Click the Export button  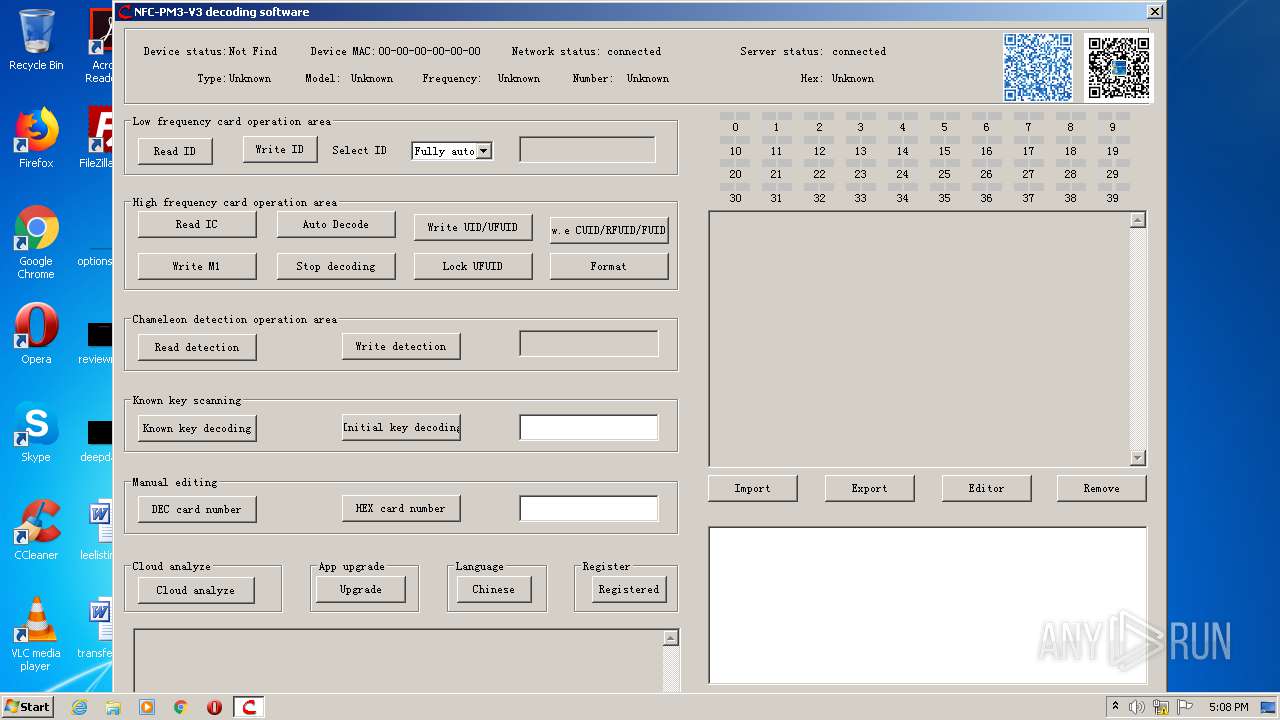click(870, 488)
